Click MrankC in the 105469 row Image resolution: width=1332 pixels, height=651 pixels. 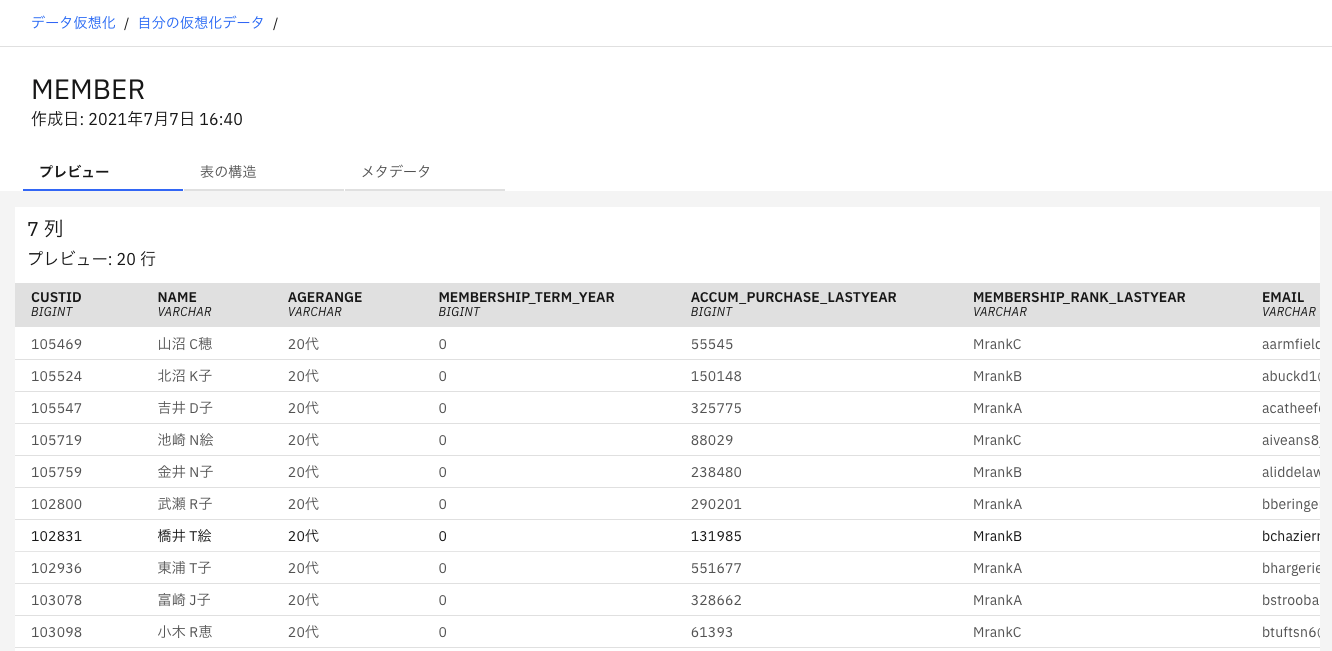click(x=997, y=344)
